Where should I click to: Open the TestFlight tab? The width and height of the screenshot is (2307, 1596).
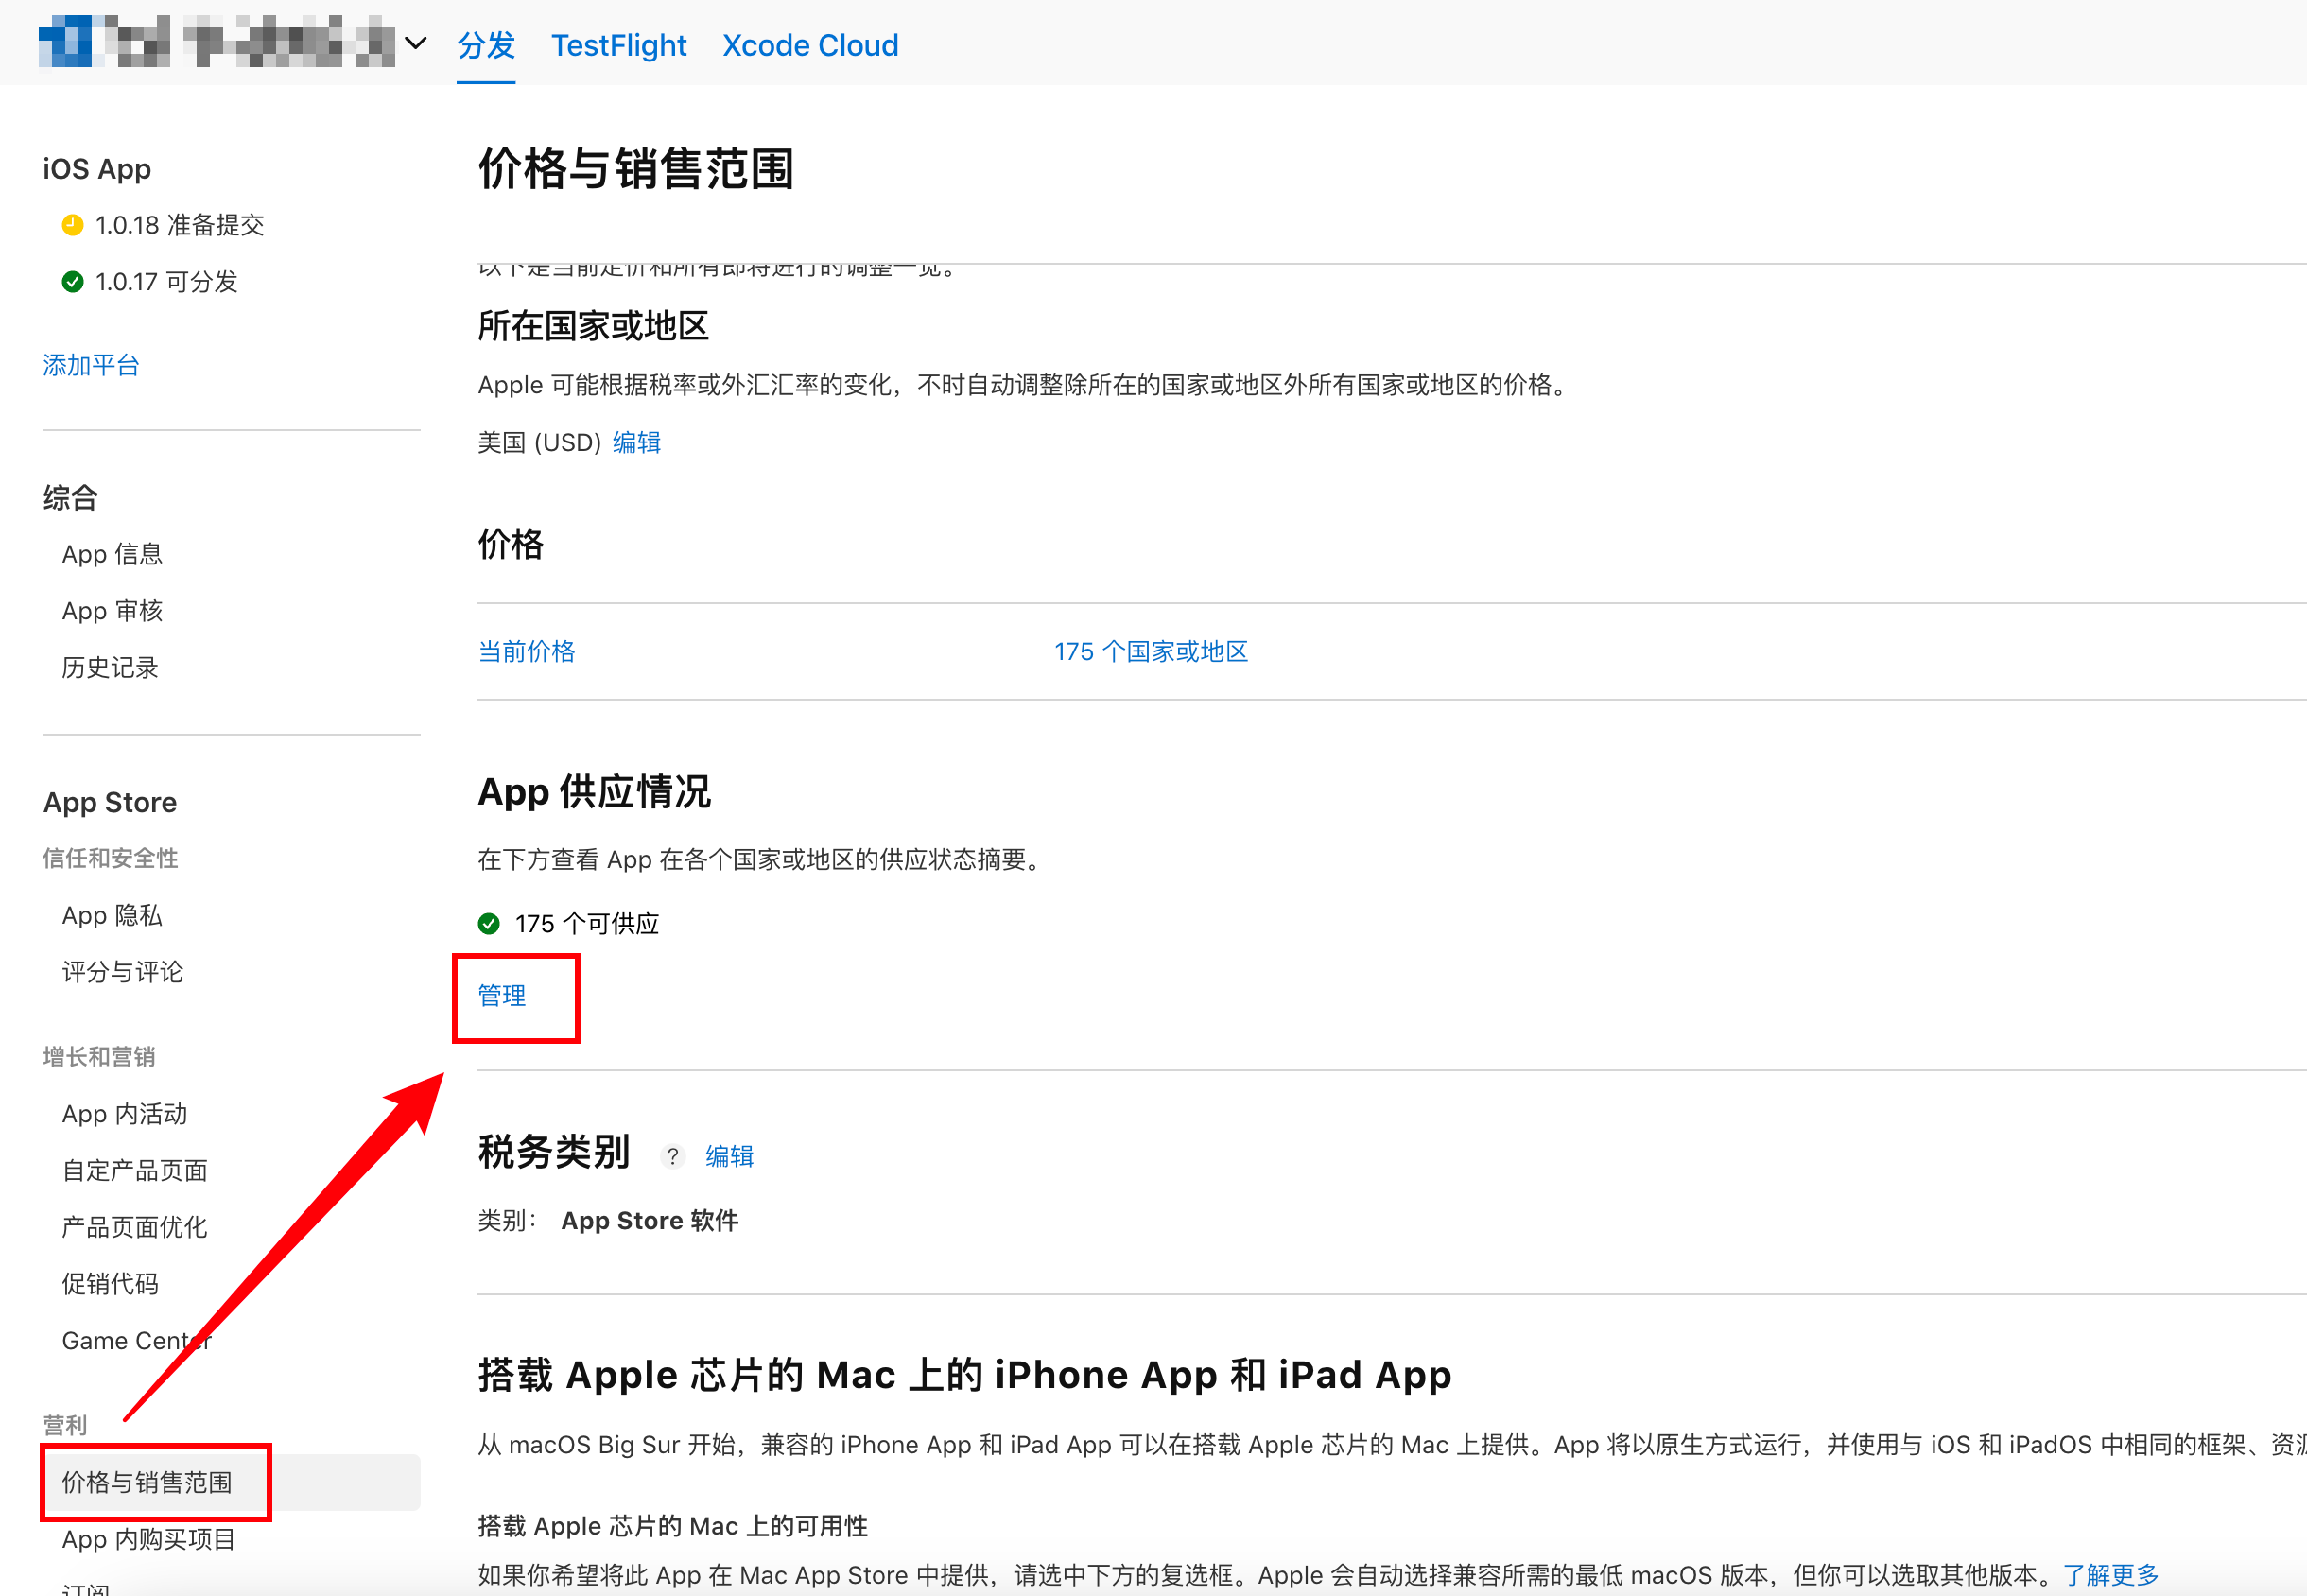point(619,45)
